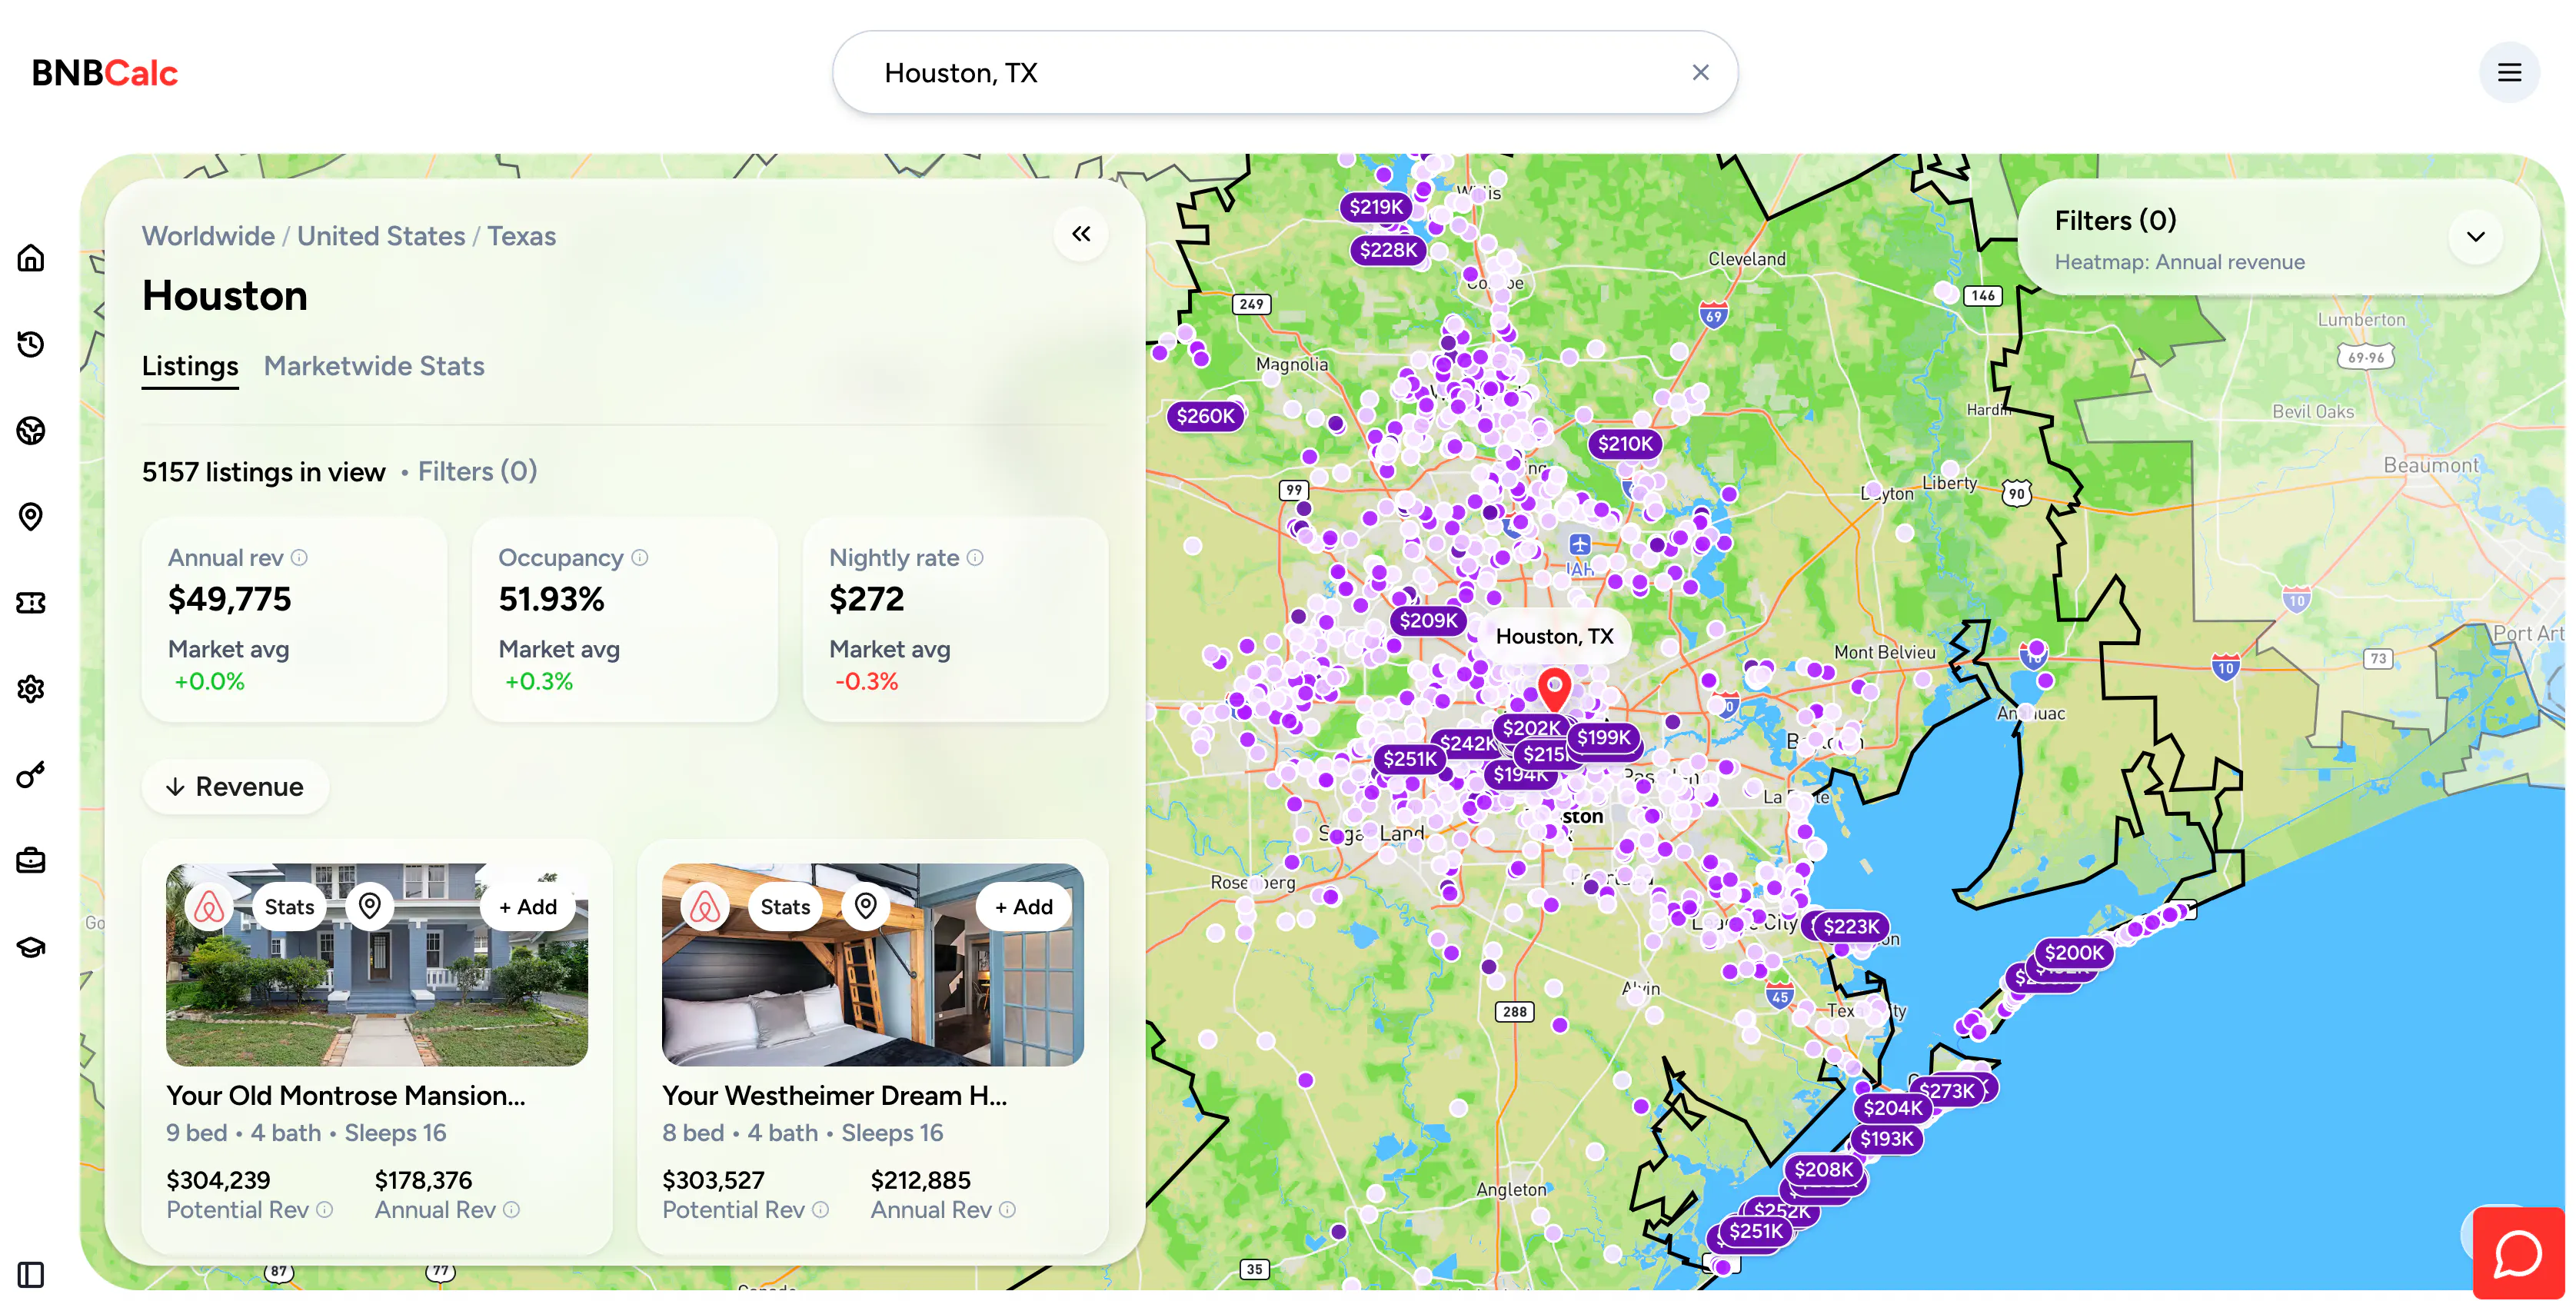
Task: Open the settings gear icon in sidebar
Action: 31,688
